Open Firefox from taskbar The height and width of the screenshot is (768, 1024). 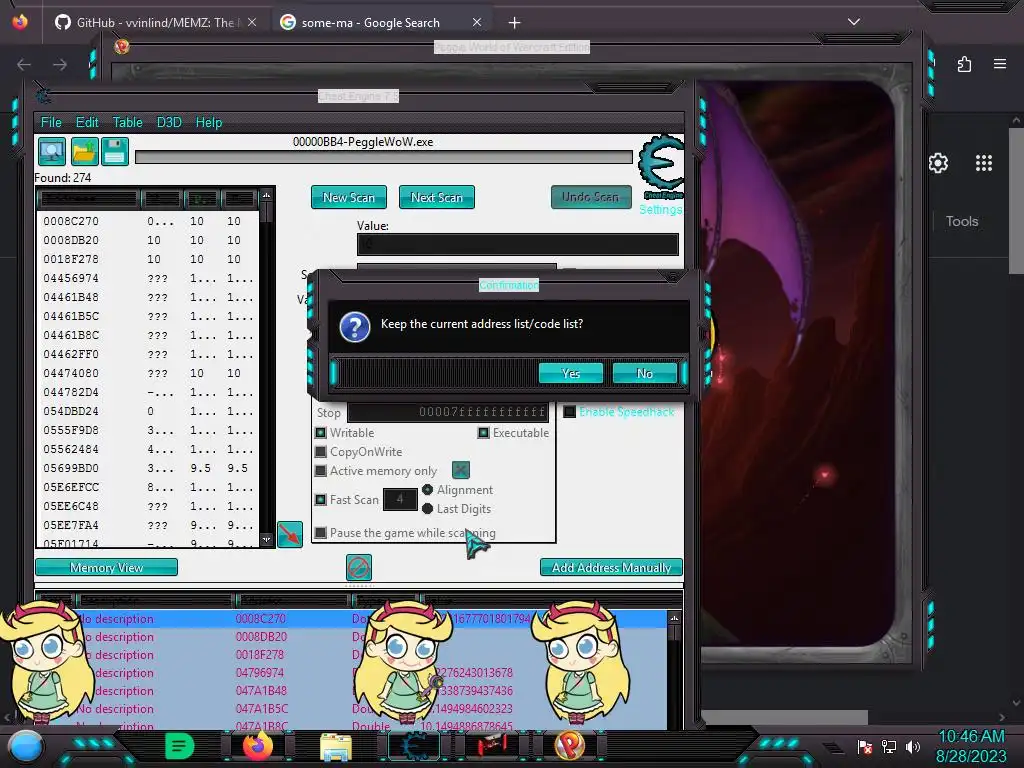257,746
